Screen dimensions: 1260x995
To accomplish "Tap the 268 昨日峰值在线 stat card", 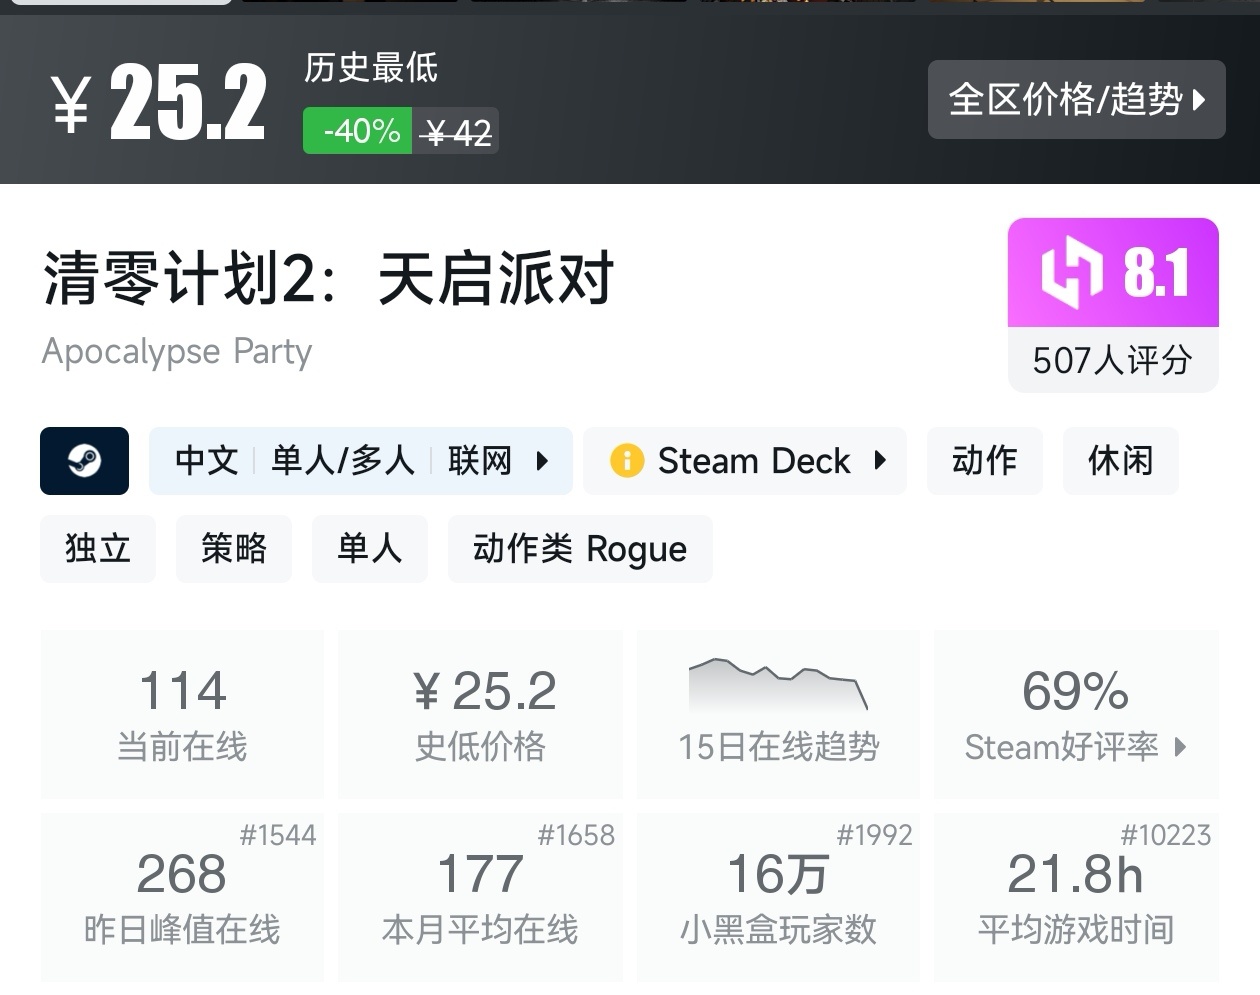I will click(182, 897).
